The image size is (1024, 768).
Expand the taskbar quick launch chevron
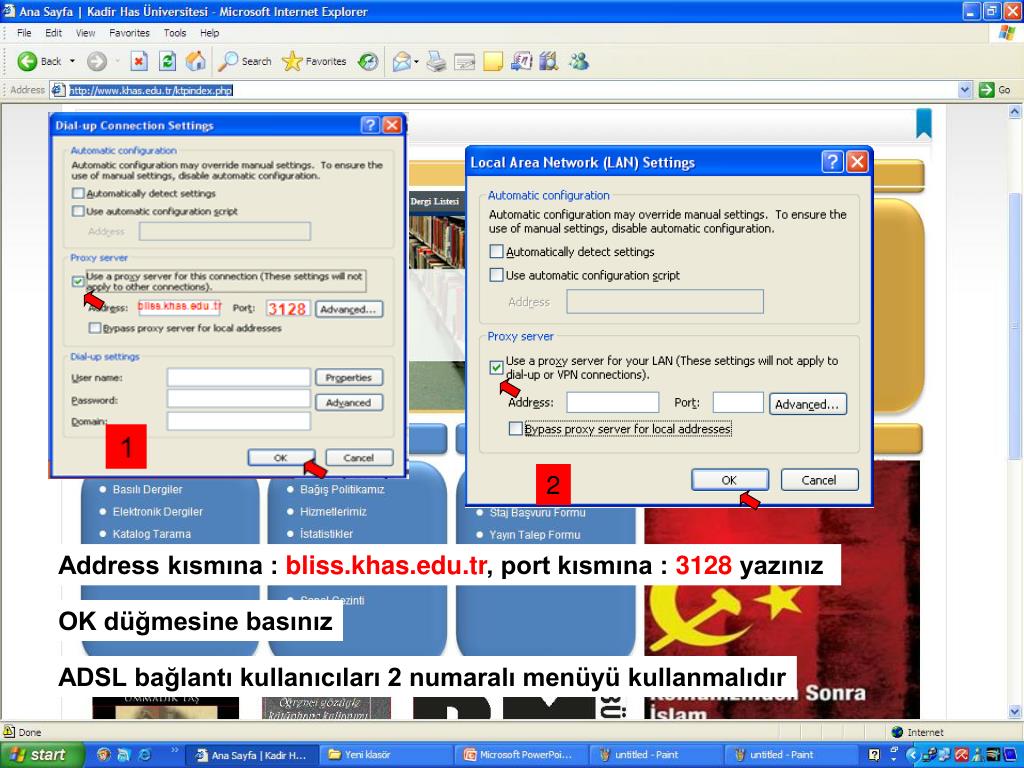coord(174,750)
